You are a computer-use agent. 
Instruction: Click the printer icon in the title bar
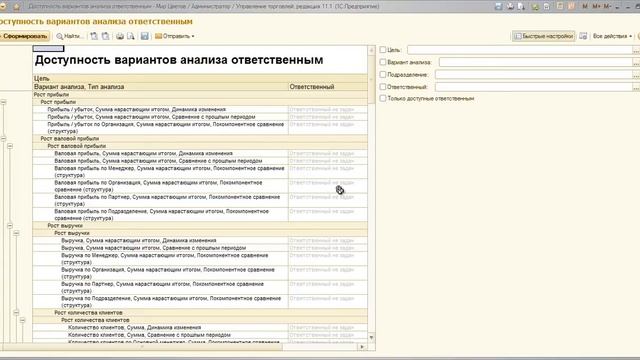(x=510, y=6)
